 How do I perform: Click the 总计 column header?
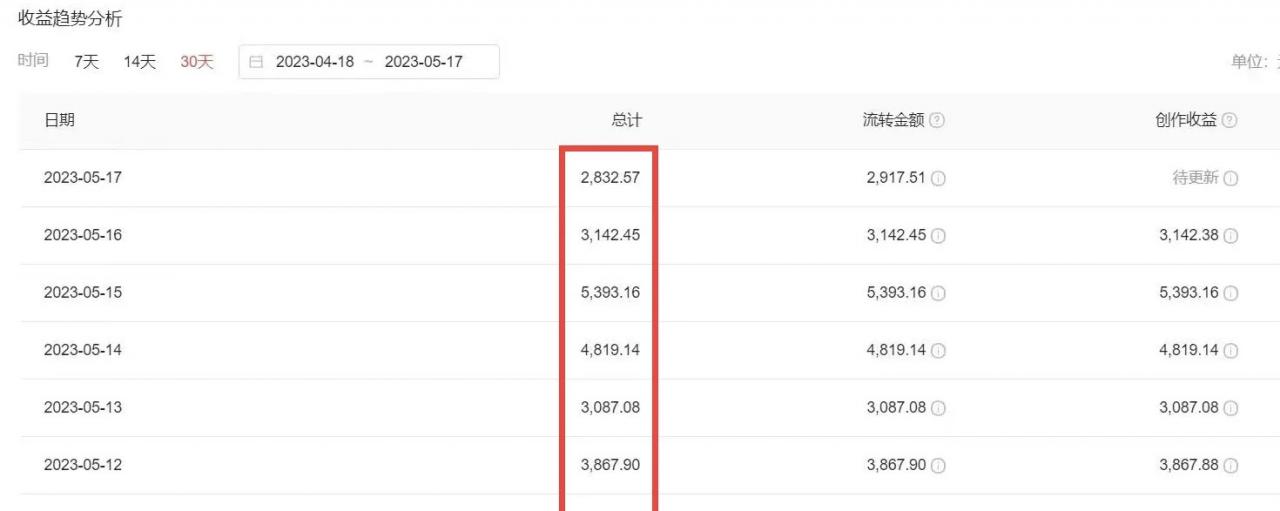pos(626,120)
